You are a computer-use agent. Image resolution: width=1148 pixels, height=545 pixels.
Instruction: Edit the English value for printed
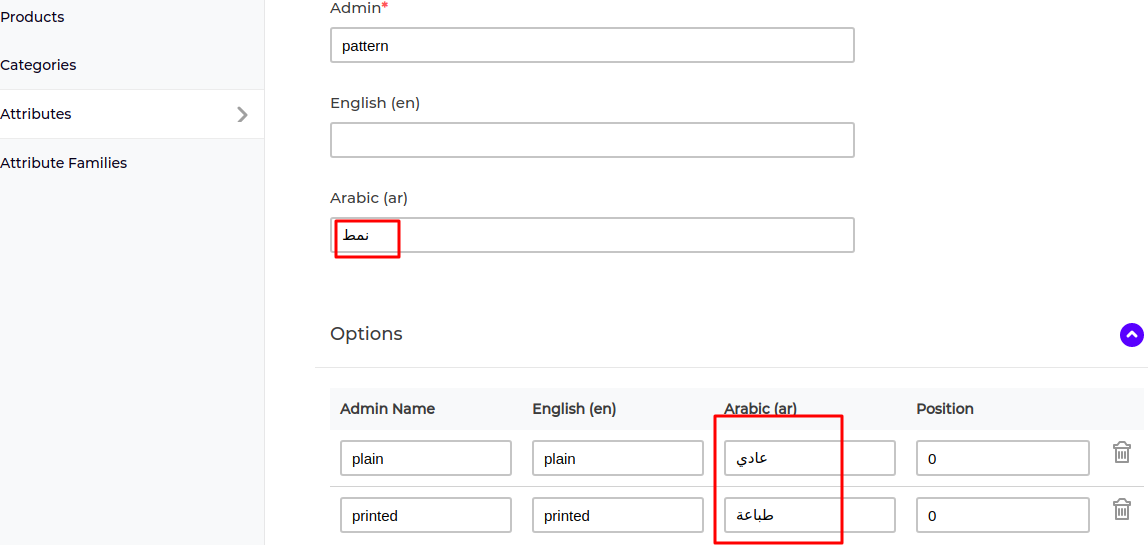(618, 515)
